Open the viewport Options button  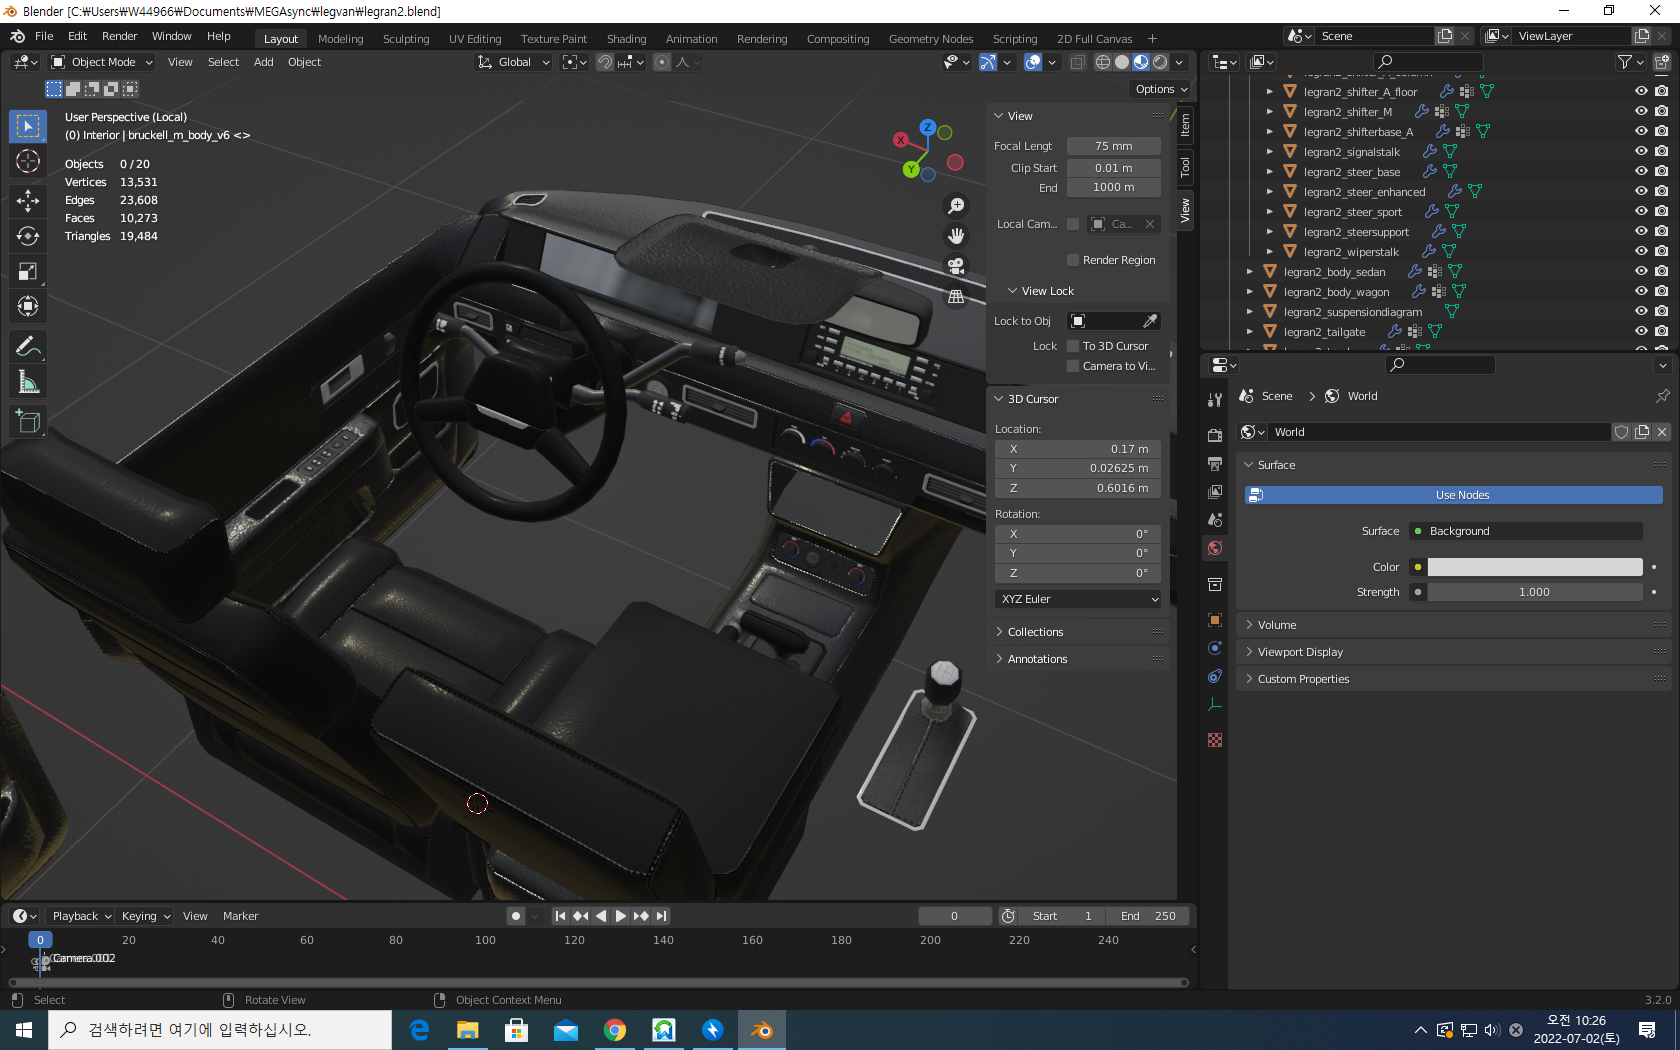(1161, 89)
